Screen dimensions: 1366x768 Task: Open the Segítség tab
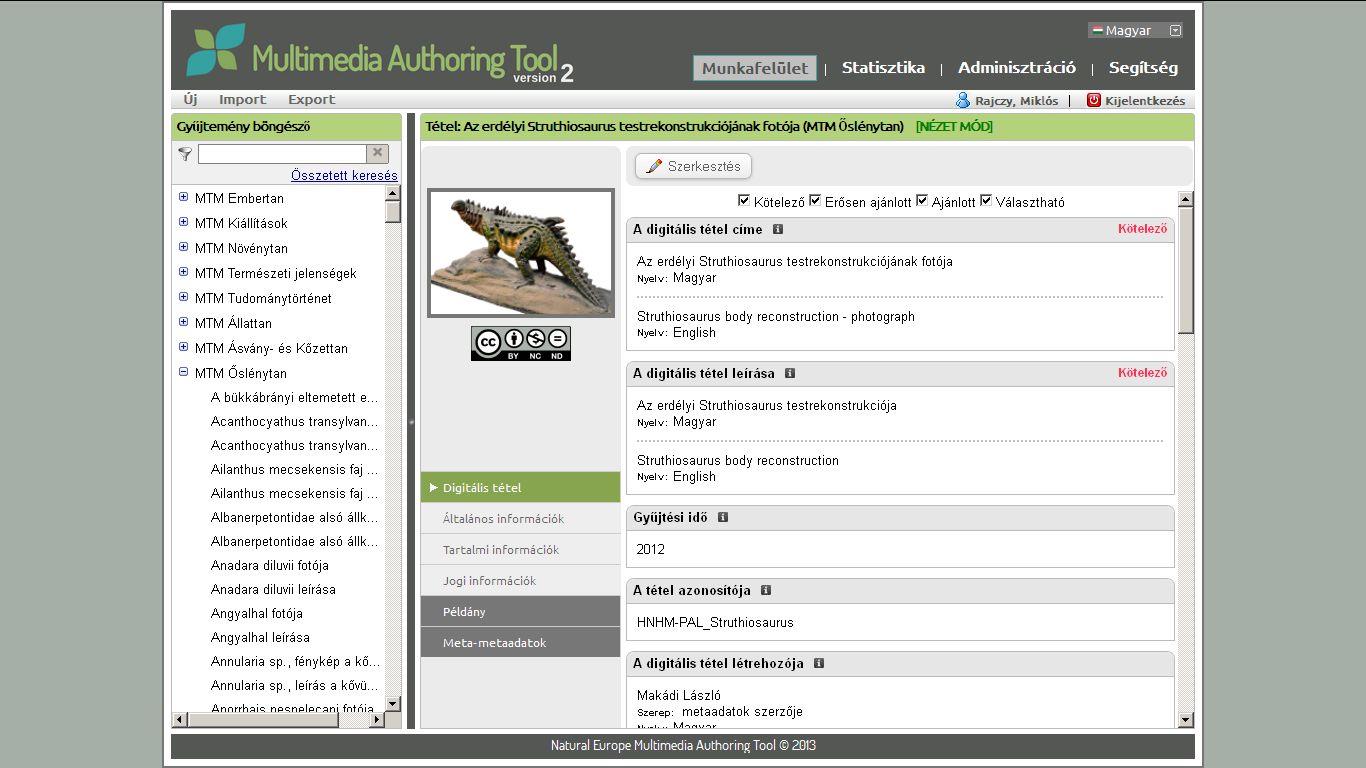click(1143, 68)
